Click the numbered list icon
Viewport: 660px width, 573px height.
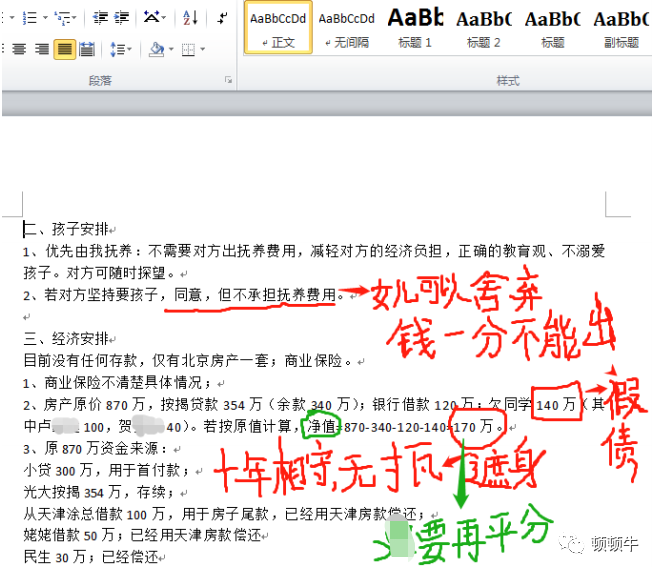tap(30, 18)
